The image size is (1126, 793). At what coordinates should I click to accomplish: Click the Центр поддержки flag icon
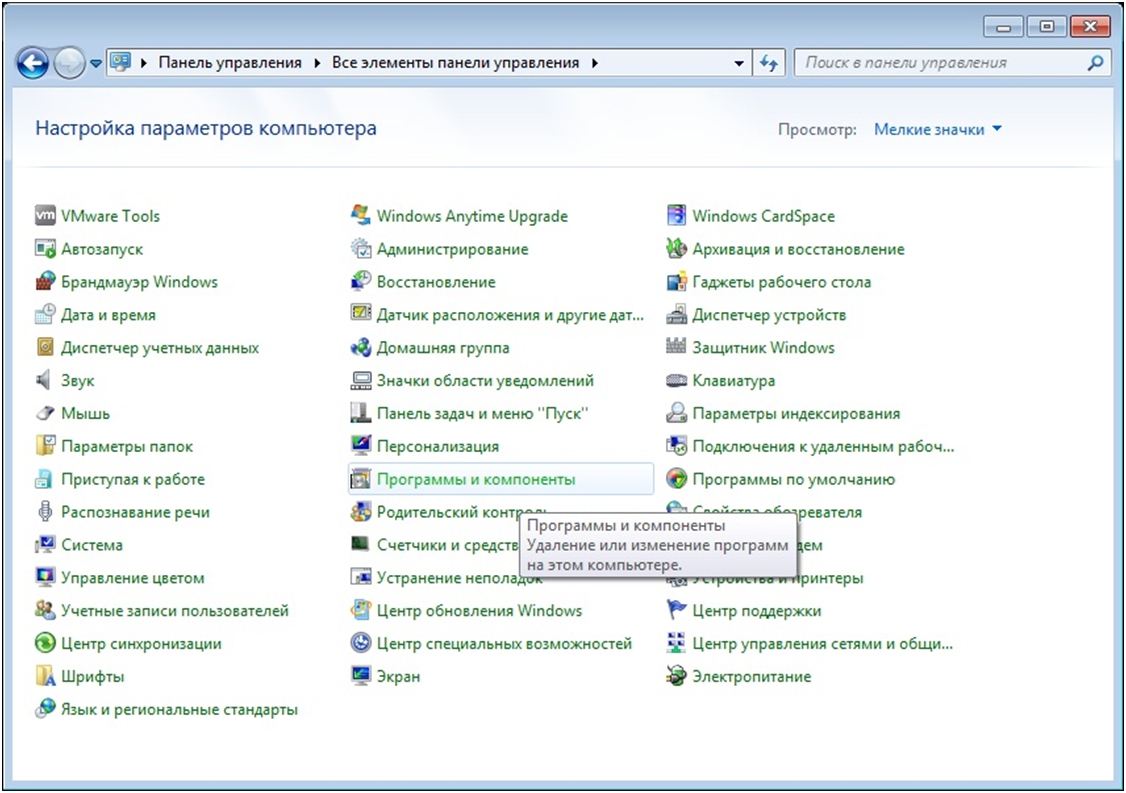click(x=677, y=611)
